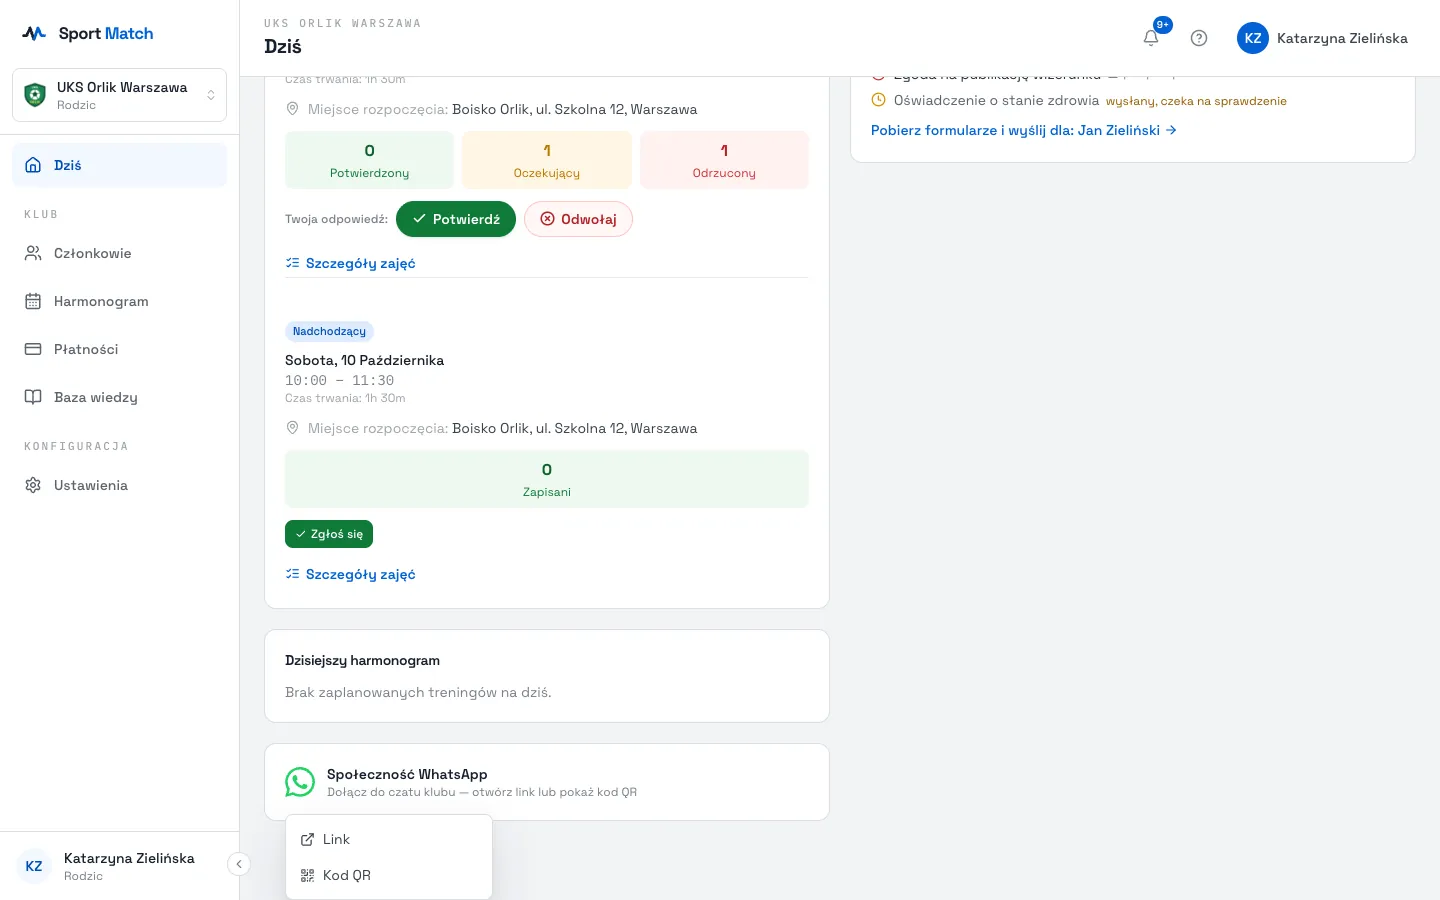The image size is (1440, 900).
Task: Click the Nadchodzący status badge
Action: coord(329,331)
